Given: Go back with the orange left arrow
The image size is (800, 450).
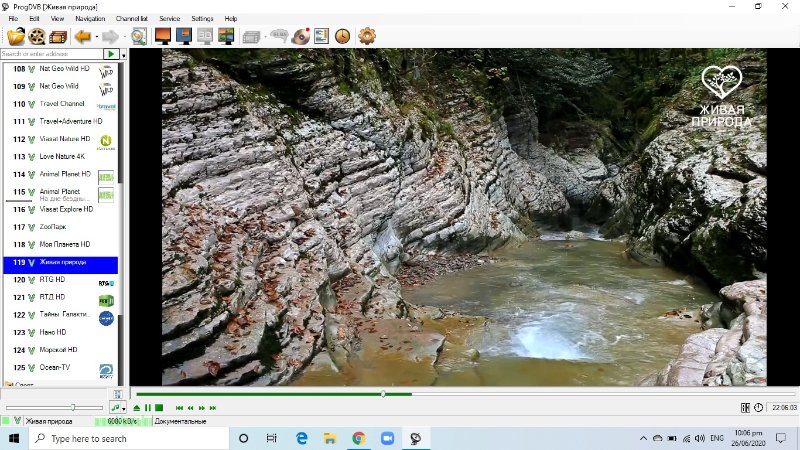Looking at the screenshot, I should 83,36.
